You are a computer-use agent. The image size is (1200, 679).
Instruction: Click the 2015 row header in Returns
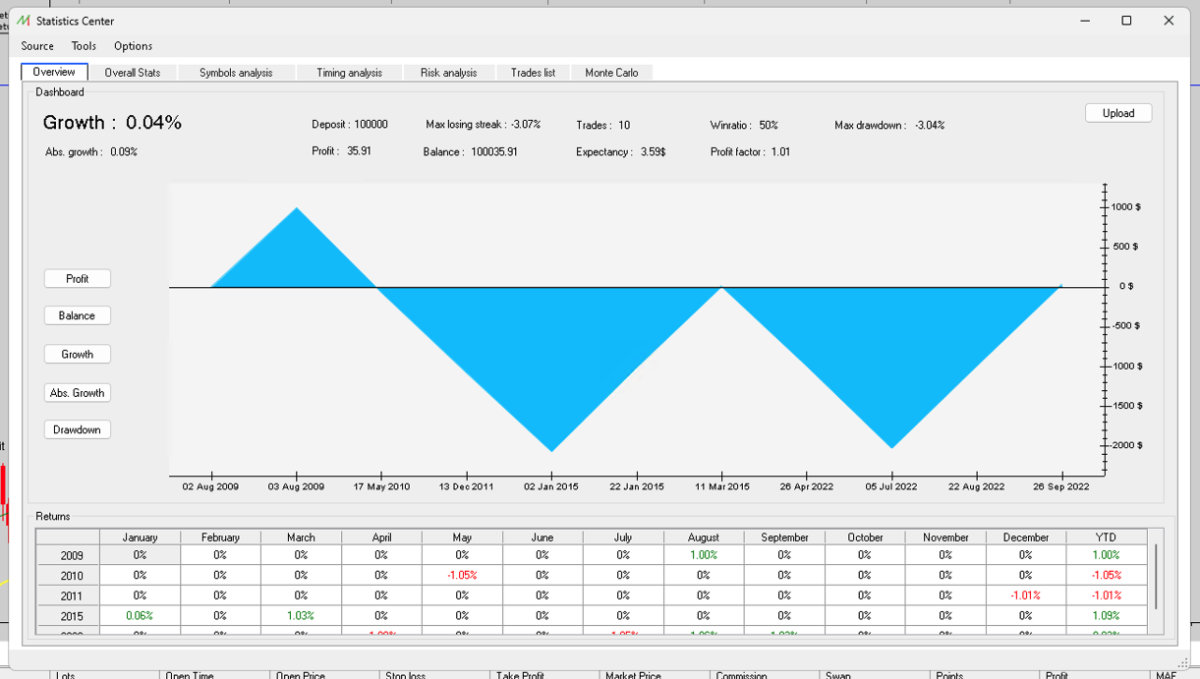[72, 616]
